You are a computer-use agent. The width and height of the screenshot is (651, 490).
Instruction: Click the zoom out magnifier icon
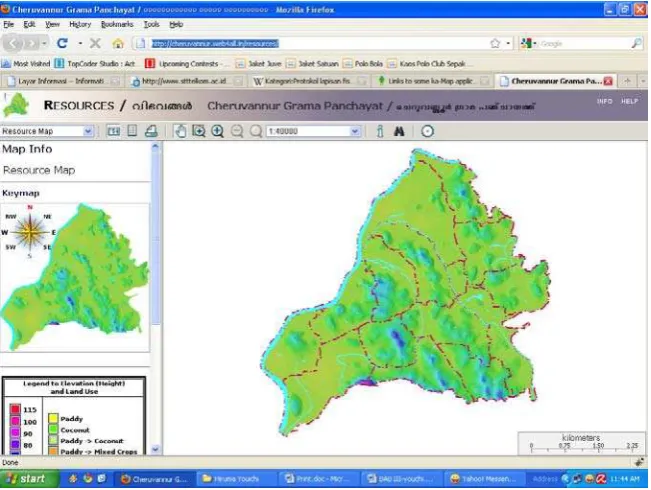tap(237, 132)
